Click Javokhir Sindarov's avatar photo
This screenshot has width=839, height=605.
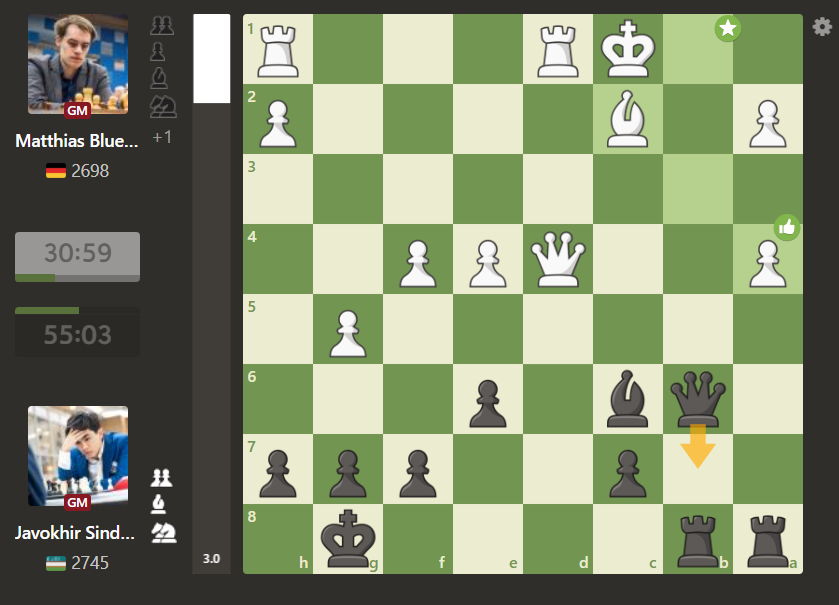pos(77,456)
